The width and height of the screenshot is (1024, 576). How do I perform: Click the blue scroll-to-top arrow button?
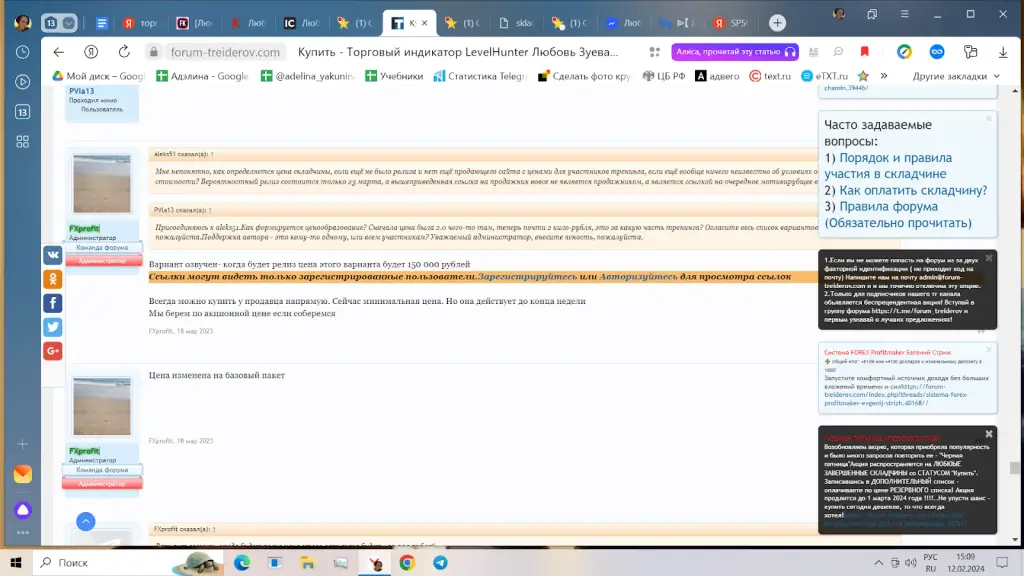pos(86,521)
